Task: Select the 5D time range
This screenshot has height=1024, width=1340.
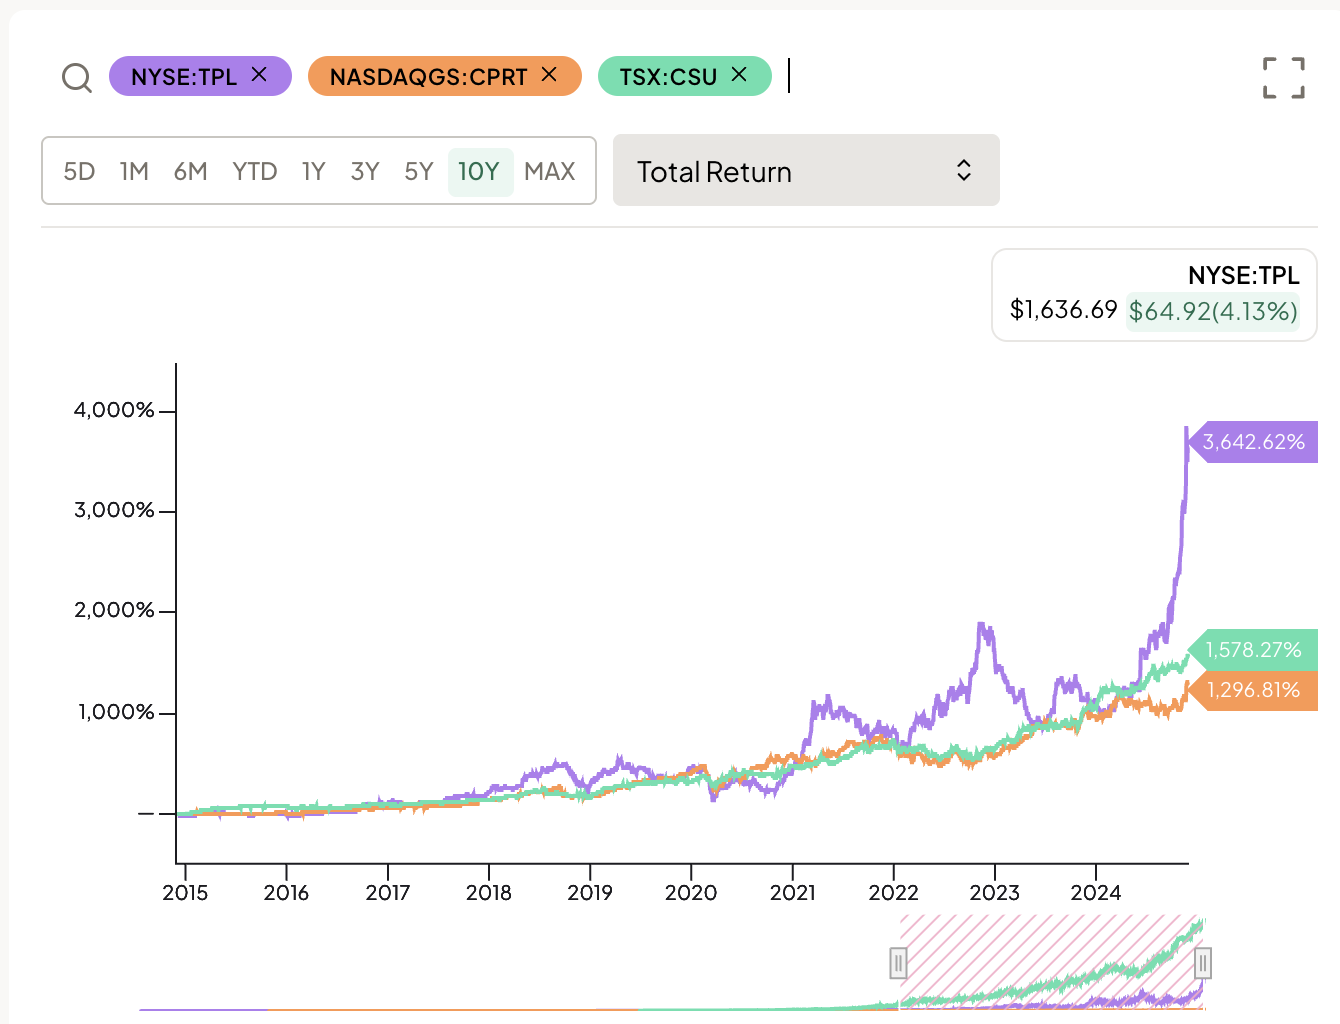Action: (79, 172)
